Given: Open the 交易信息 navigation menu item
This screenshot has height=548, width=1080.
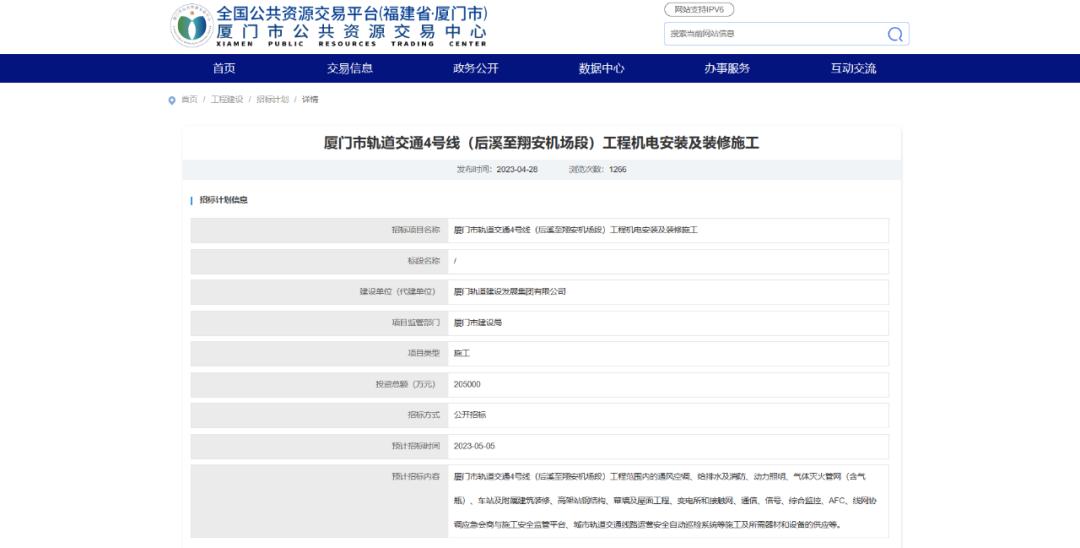Looking at the screenshot, I should point(350,68).
